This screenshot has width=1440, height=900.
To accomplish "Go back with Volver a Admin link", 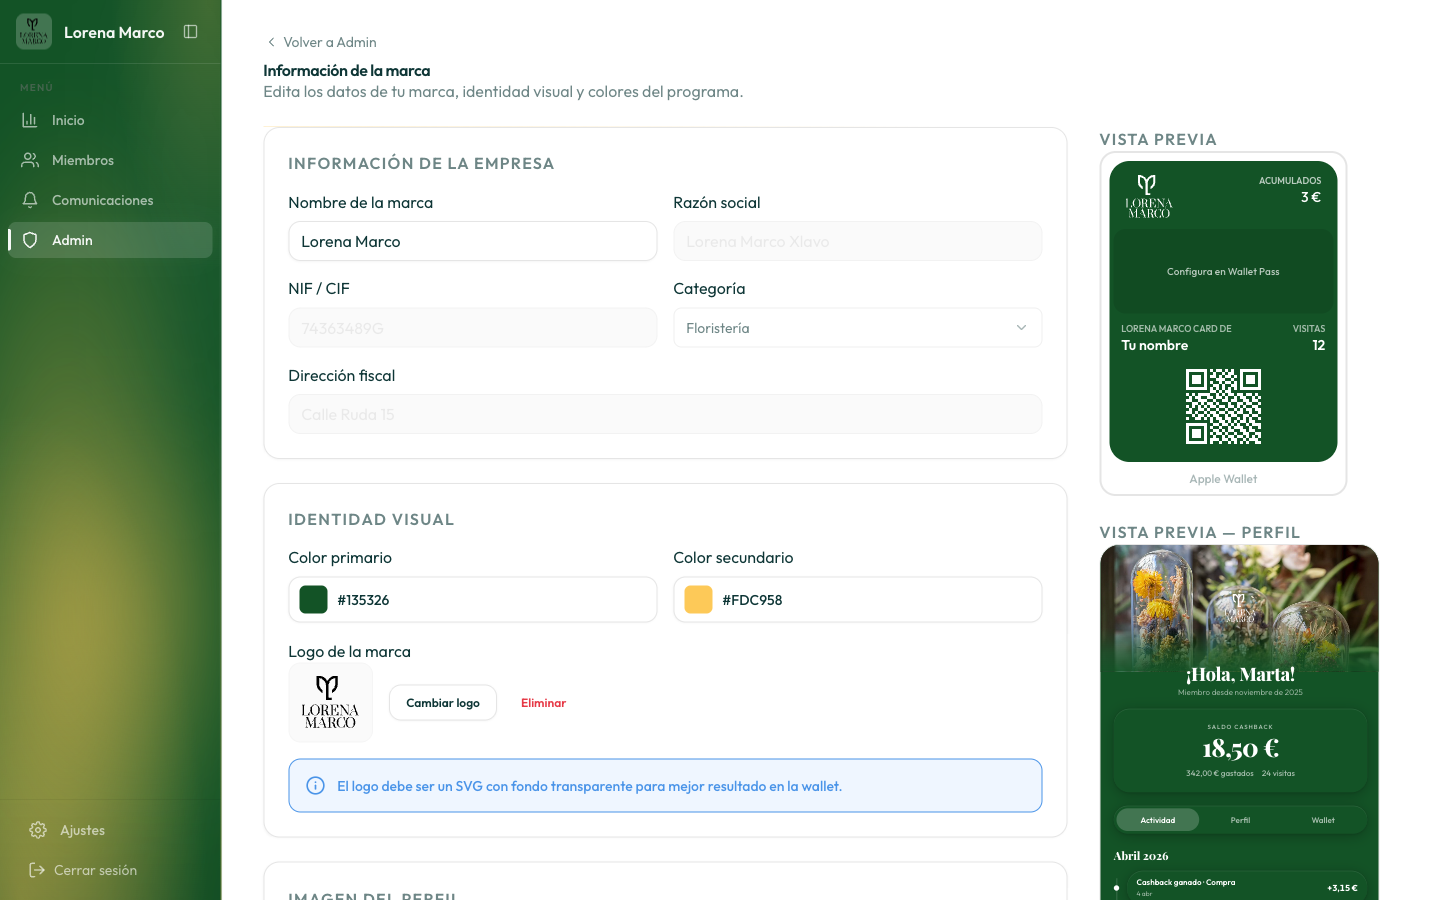I will pos(321,42).
